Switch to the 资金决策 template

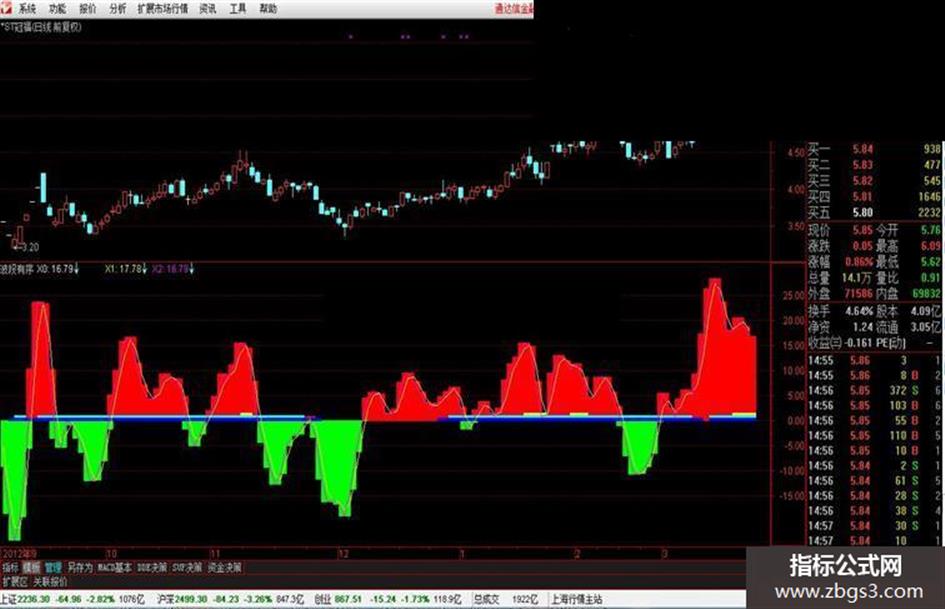click(x=225, y=567)
